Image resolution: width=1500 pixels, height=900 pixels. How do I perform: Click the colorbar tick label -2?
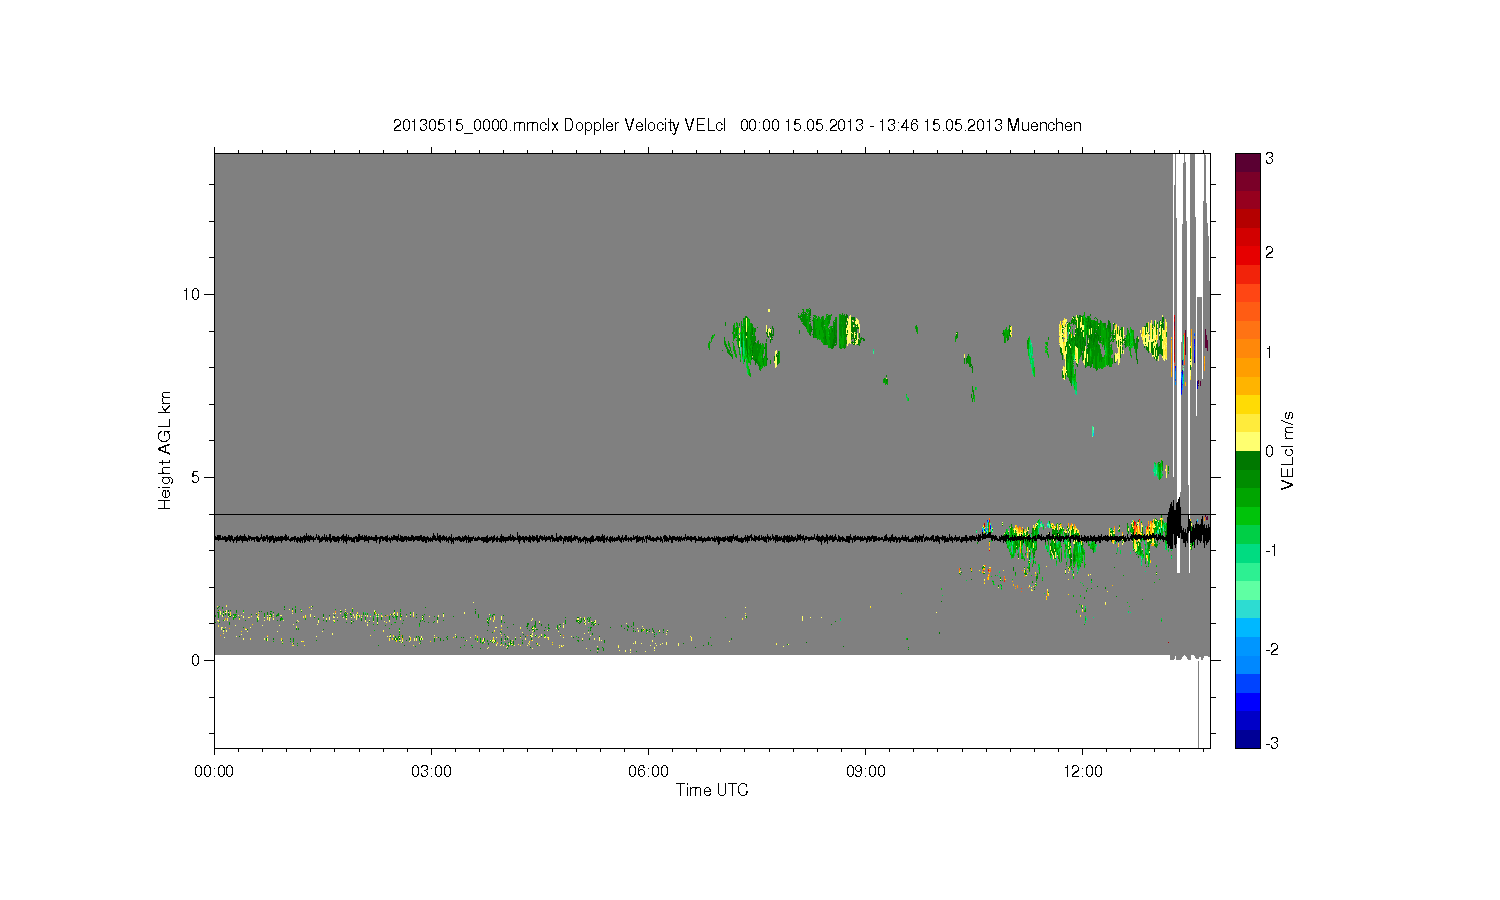(1269, 650)
